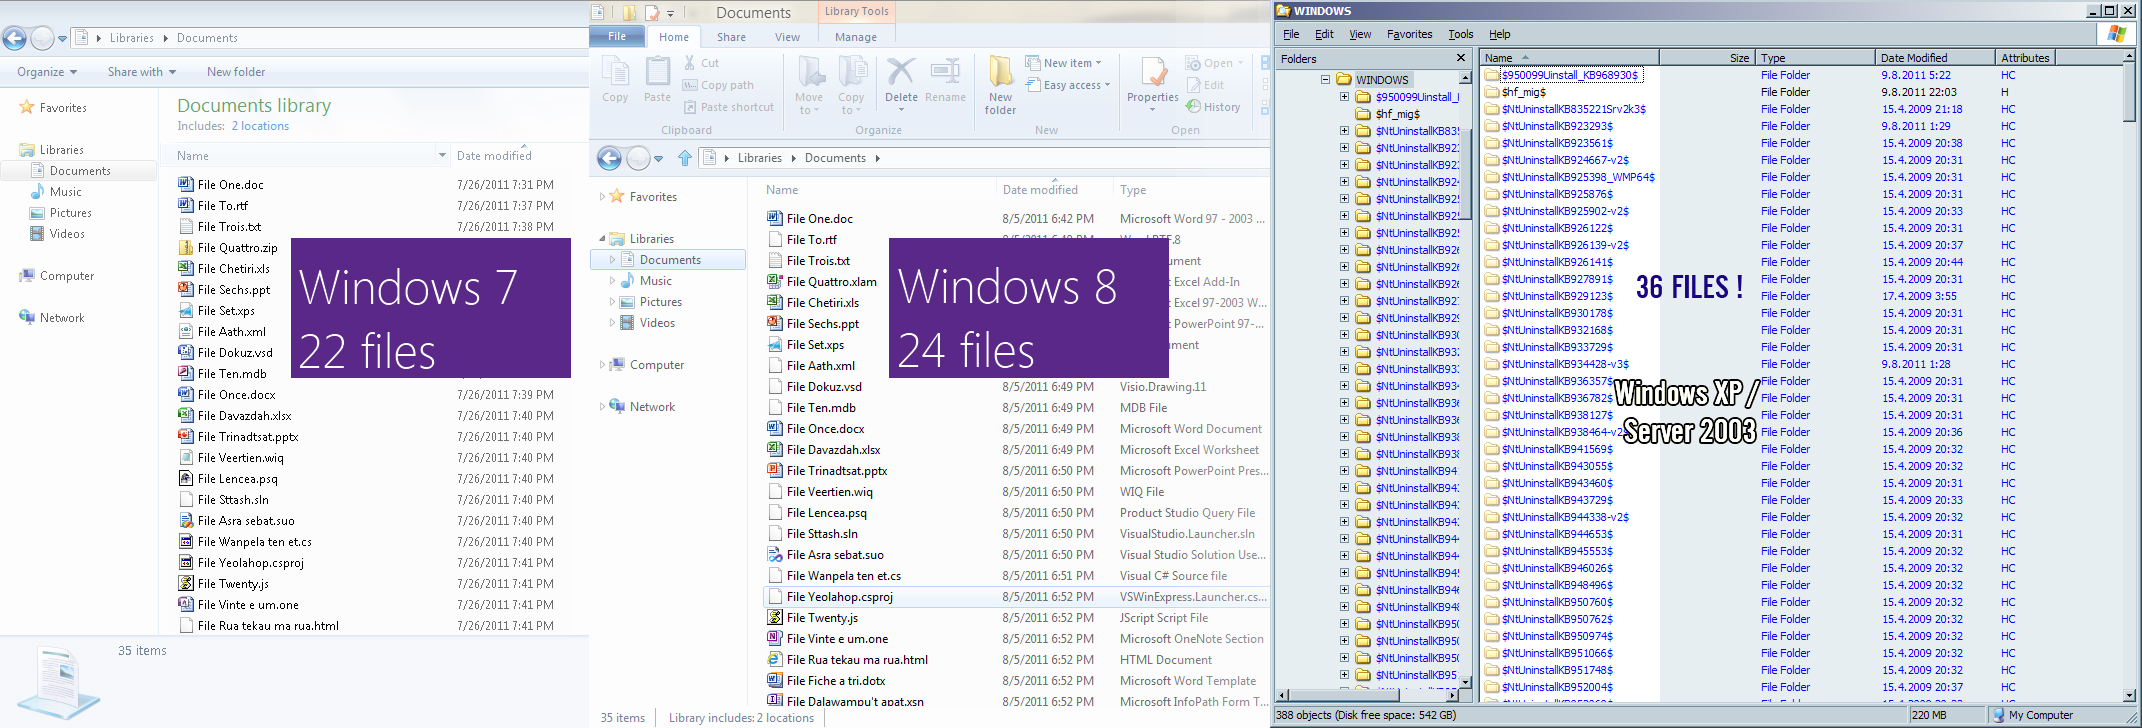The width and height of the screenshot is (2142, 728).
Task: Click Libraries in Windows 7 address bar
Action: click(x=131, y=38)
